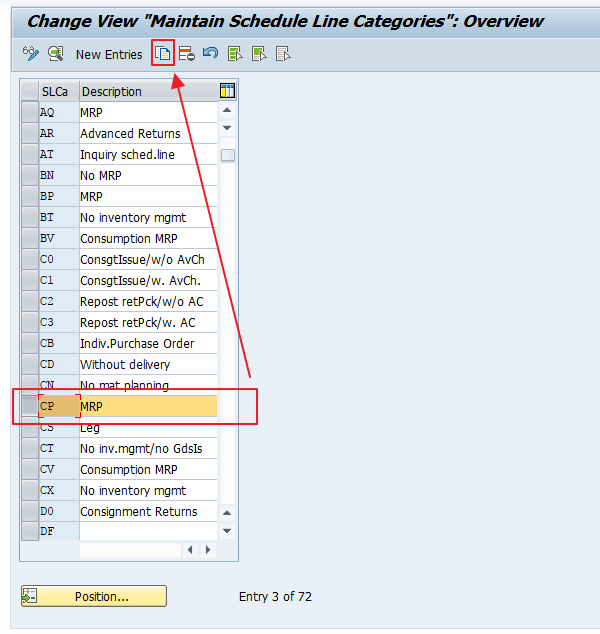600x634 pixels.
Task: Click the highlighted CP code cell
Action: [59, 406]
